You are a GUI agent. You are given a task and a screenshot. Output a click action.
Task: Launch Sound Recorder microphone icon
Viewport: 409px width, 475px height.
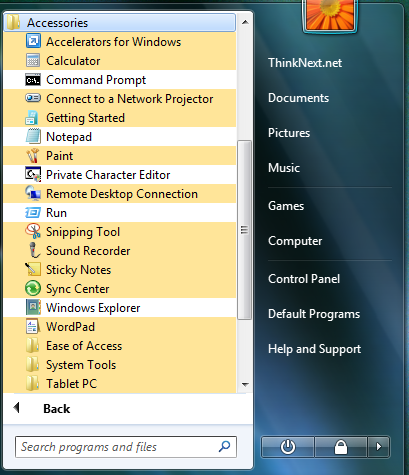33,250
